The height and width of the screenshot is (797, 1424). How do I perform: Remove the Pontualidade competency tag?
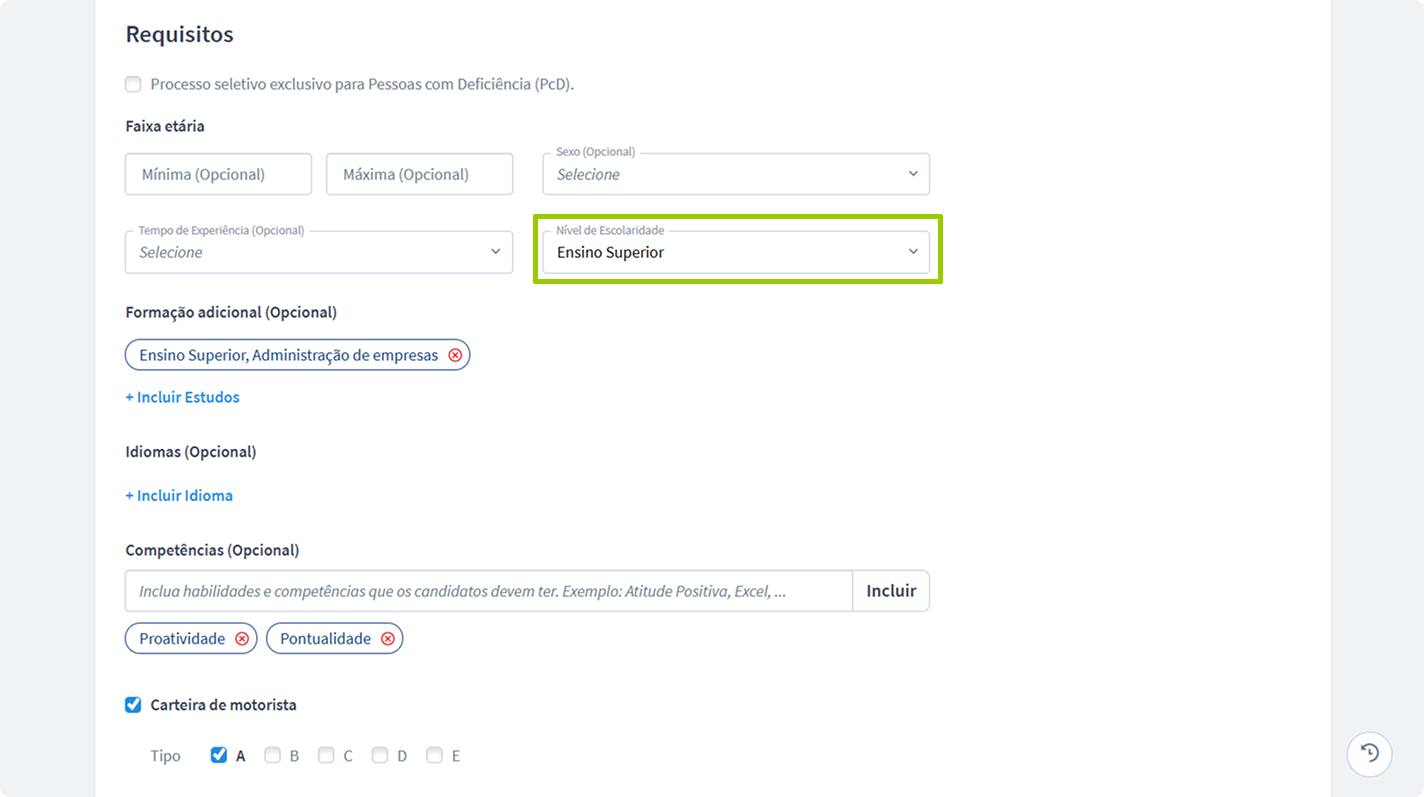tap(388, 639)
